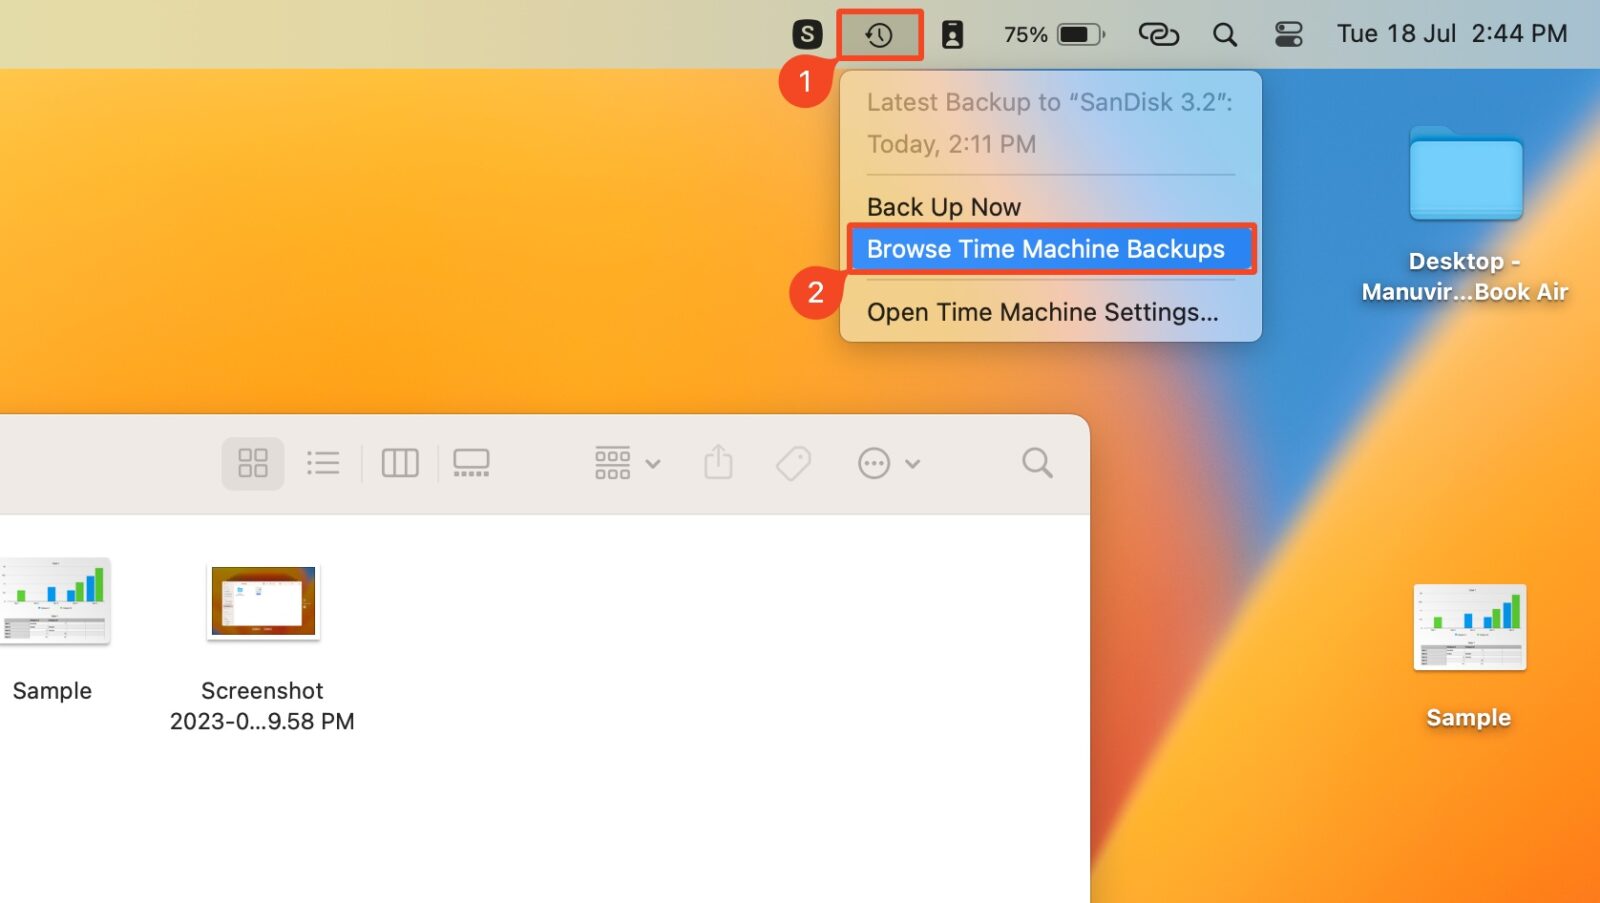
Task: Open the Share icon in Finder toolbar
Action: click(718, 462)
